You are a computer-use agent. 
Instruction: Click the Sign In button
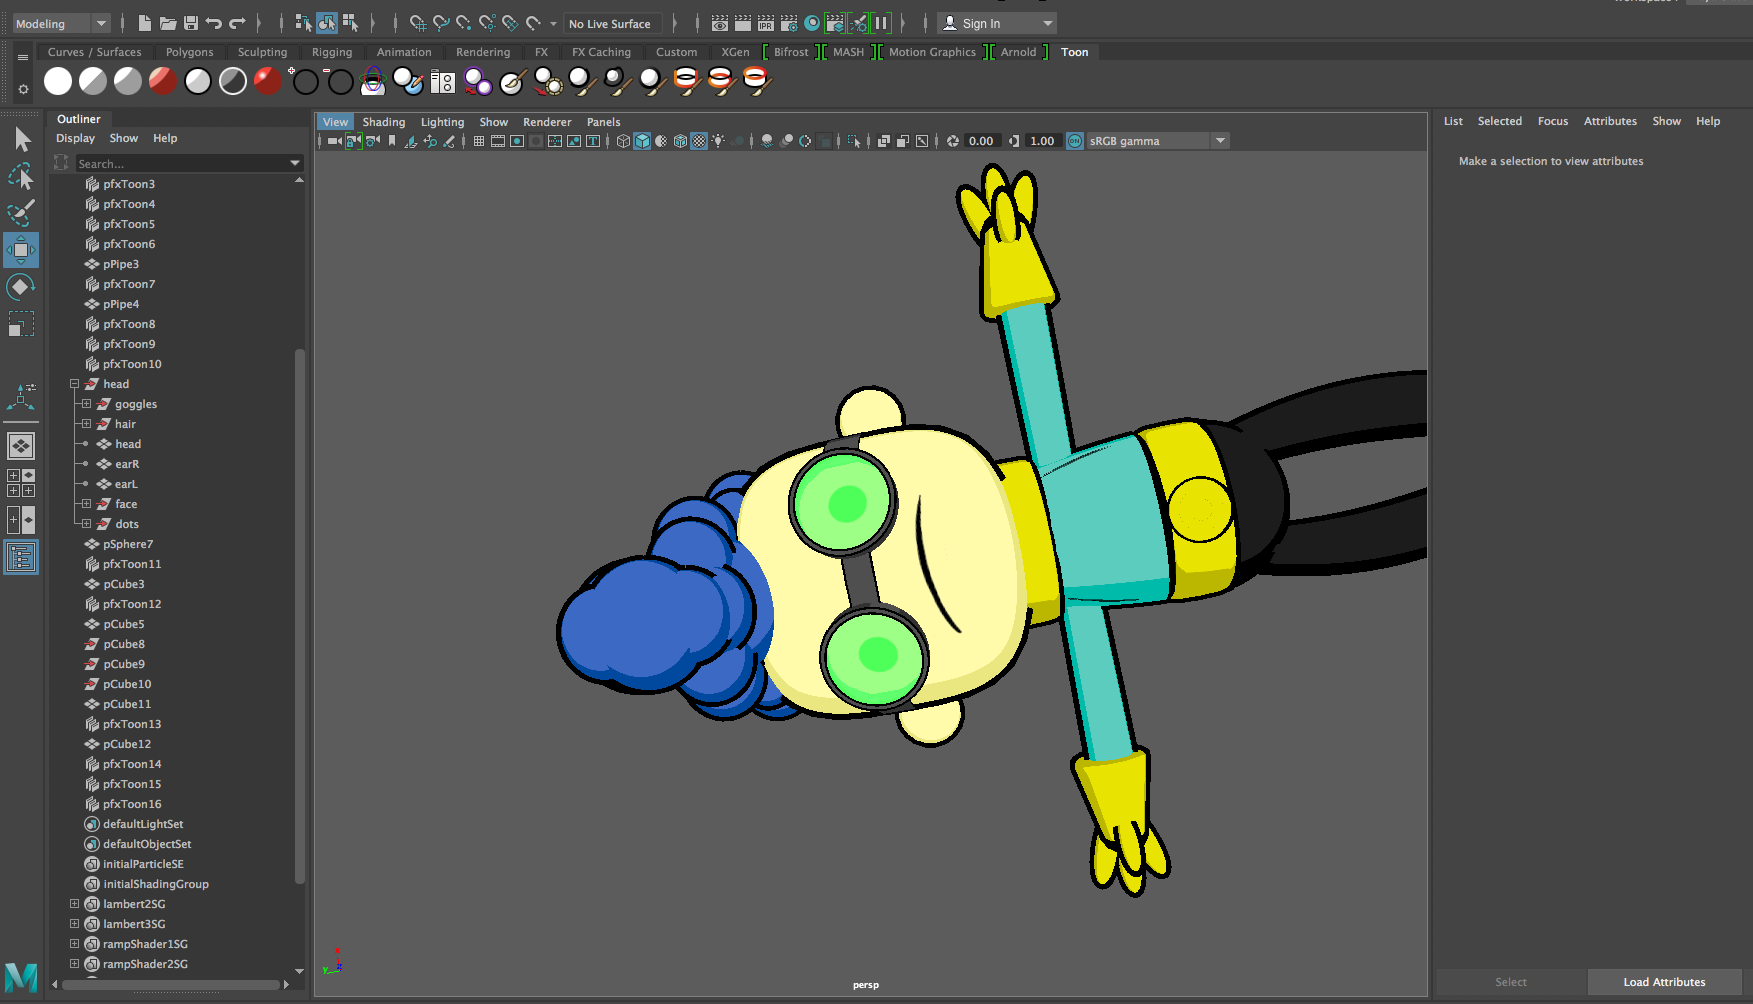pos(981,23)
